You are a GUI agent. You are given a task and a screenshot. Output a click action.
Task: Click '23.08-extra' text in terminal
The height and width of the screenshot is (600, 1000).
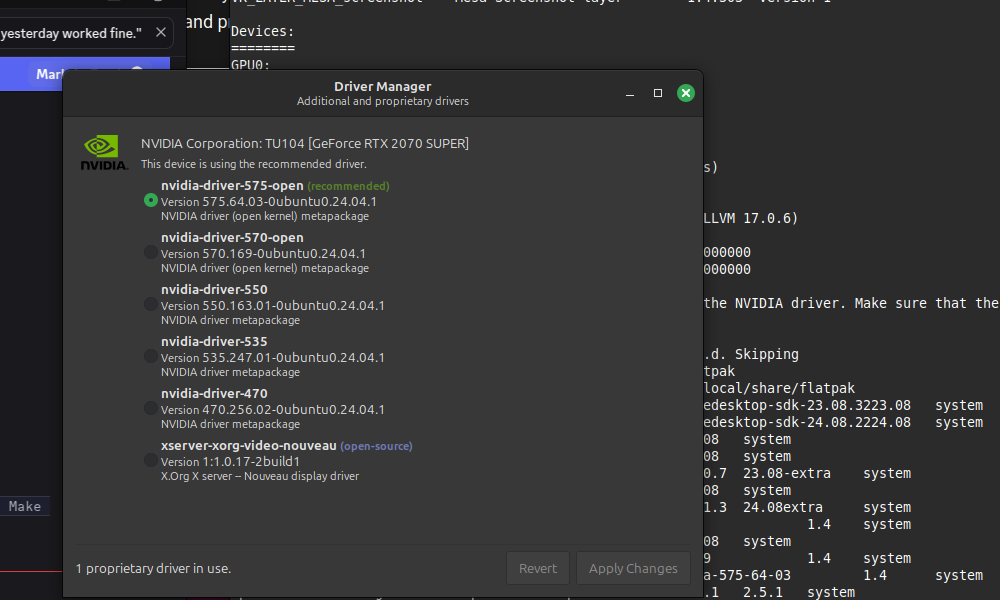pyautogui.click(x=787, y=473)
